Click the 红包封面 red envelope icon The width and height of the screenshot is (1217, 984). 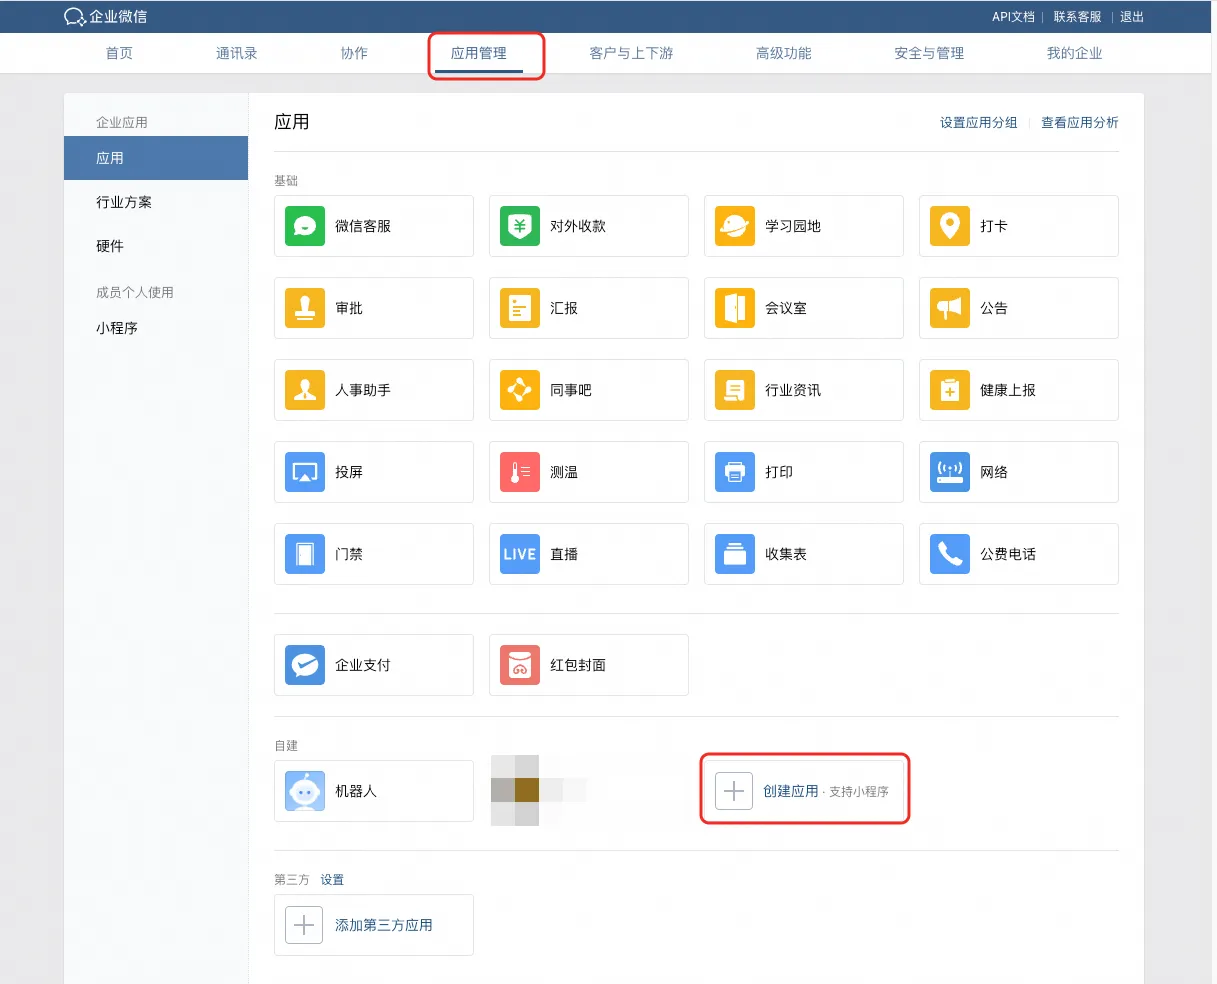[520, 665]
